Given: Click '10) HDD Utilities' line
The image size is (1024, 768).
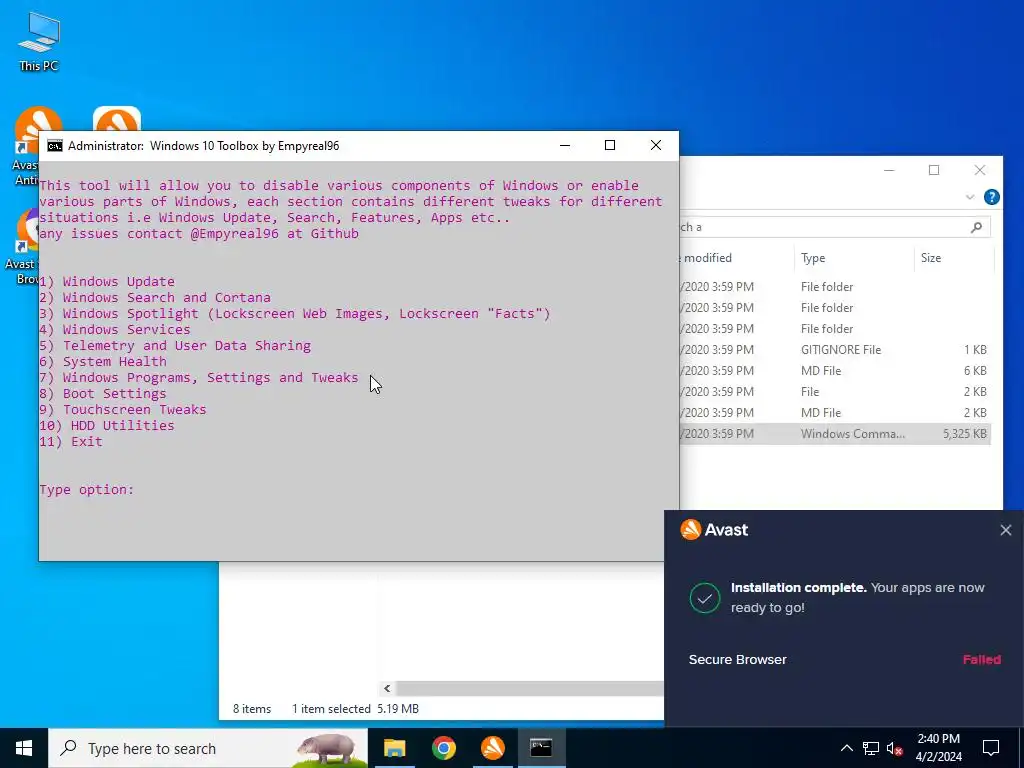Looking at the screenshot, I should pos(107,425).
